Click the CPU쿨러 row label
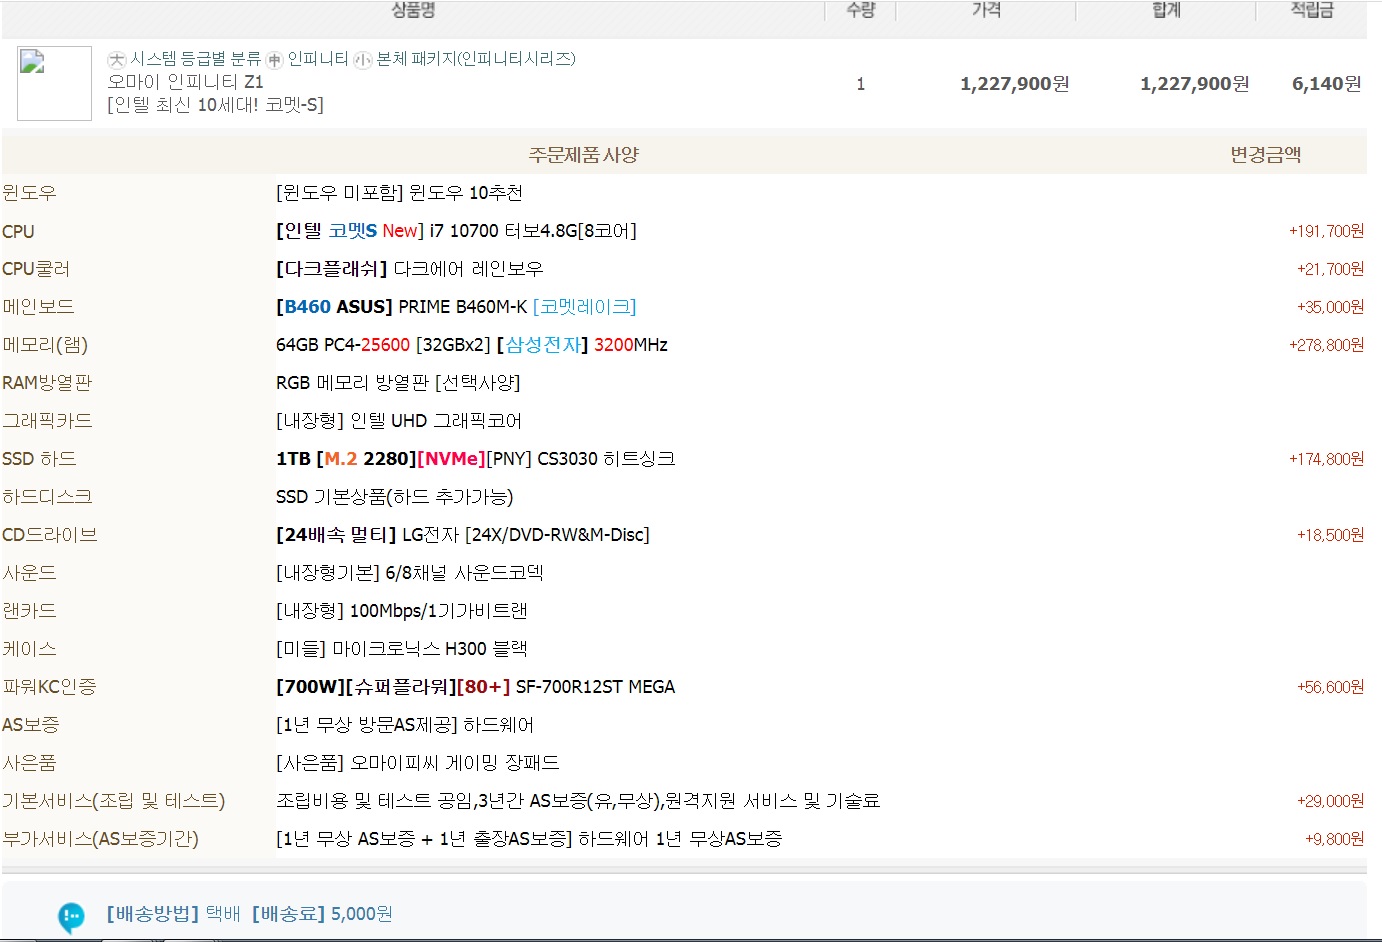 click(x=36, y=269)
